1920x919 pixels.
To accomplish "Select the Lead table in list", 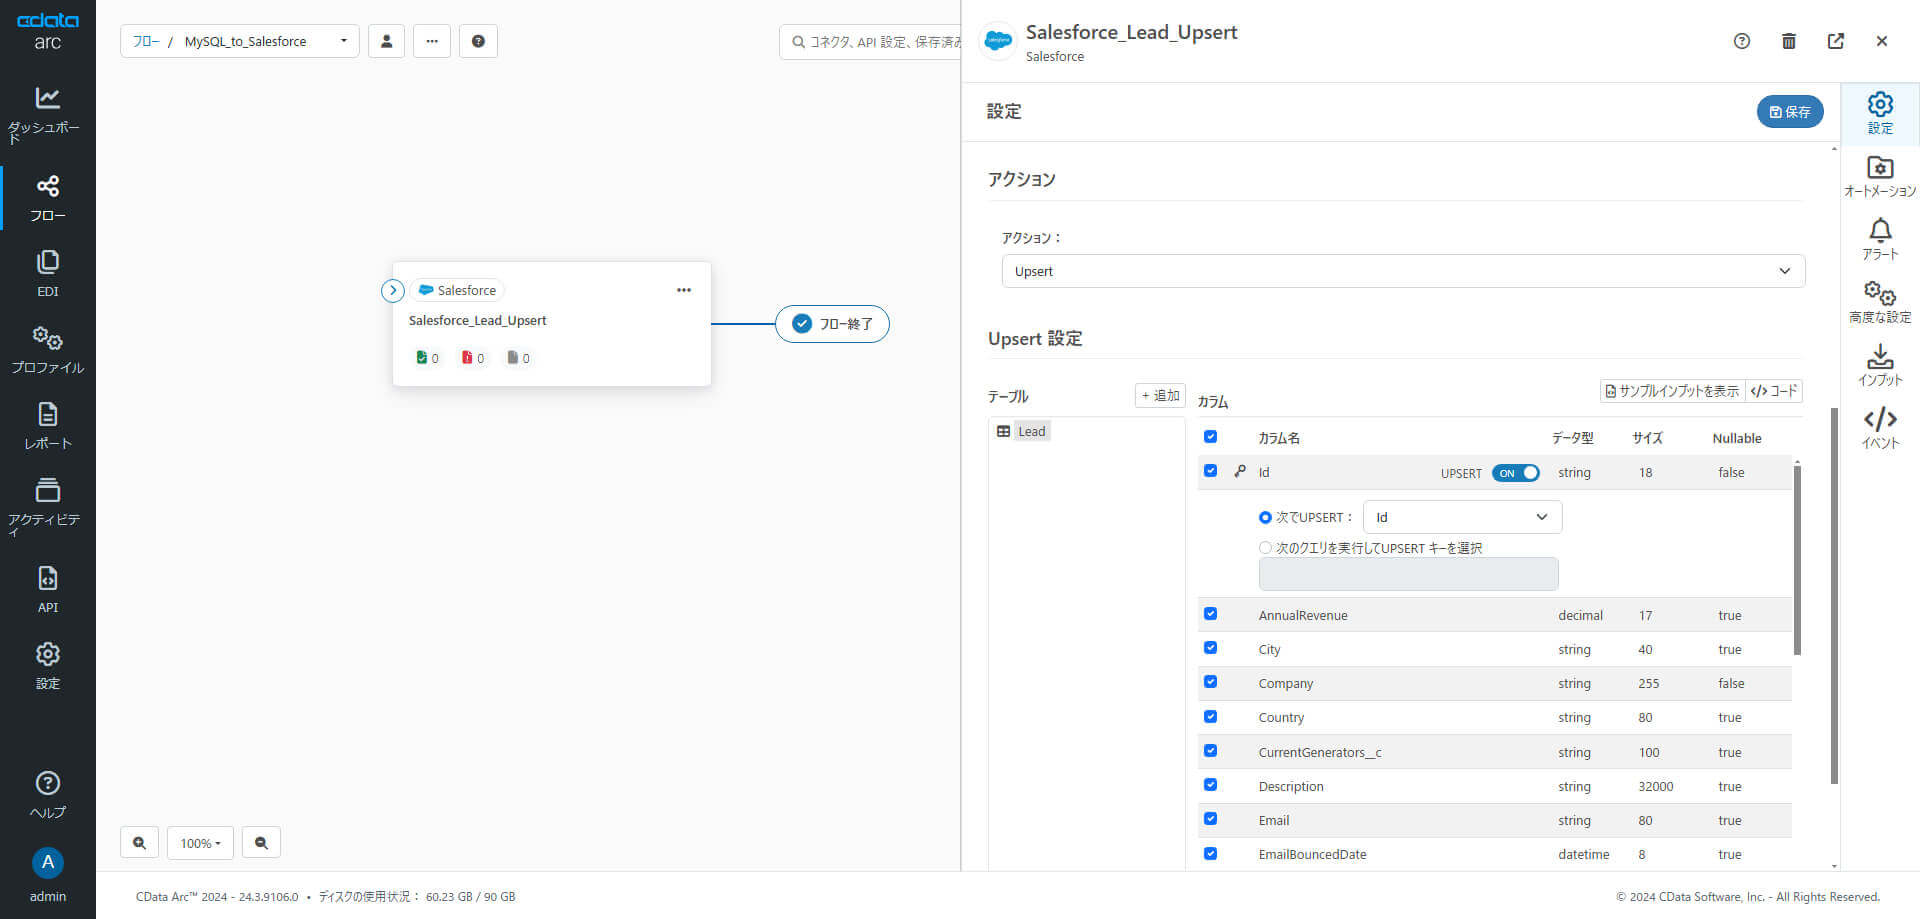I will coord(1031,431).
